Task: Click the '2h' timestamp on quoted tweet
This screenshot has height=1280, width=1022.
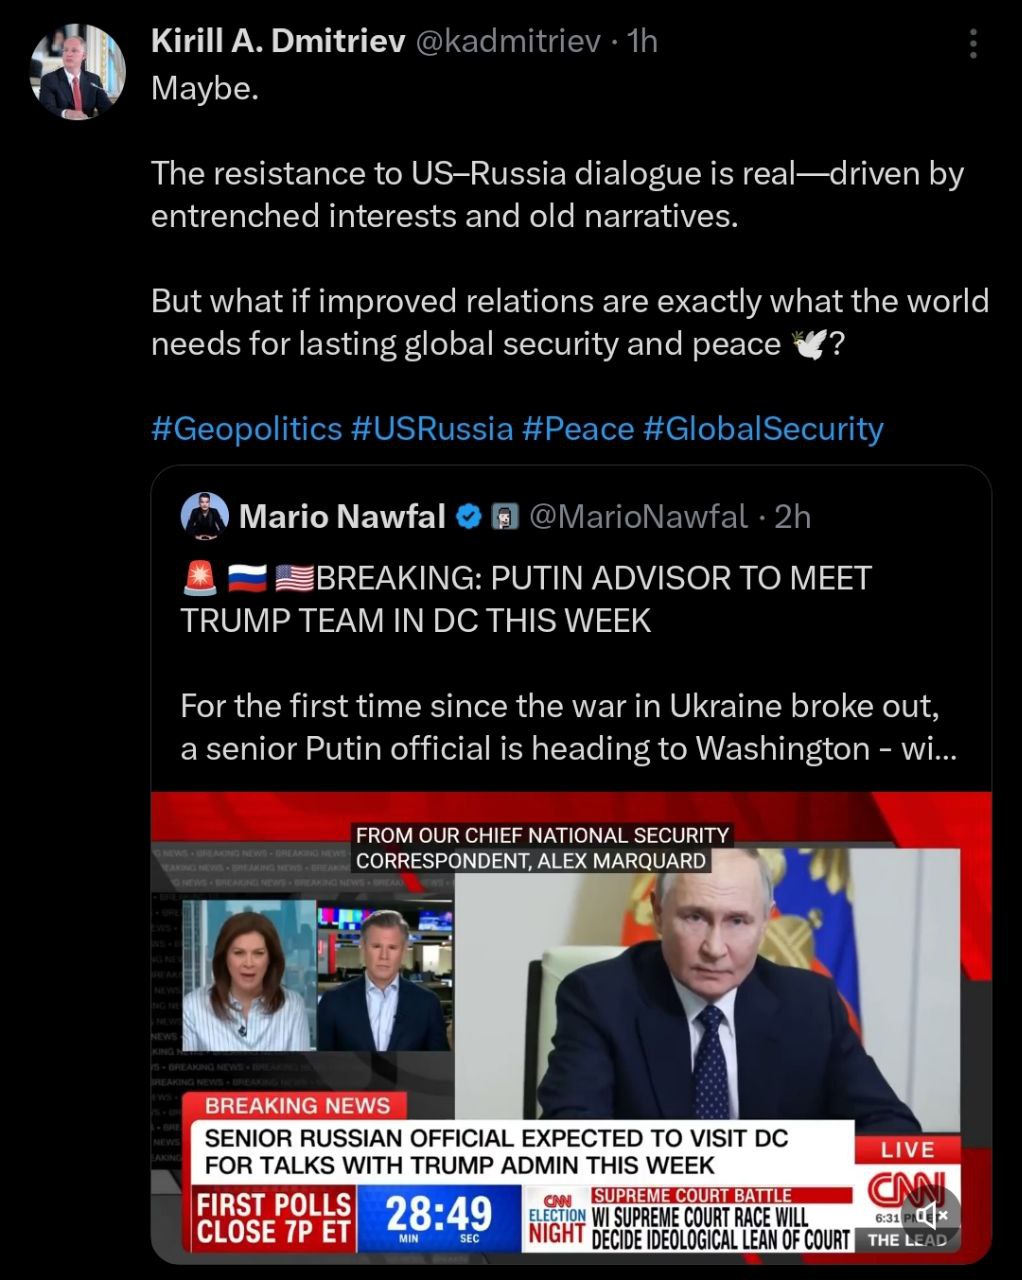Action: point(793,516)
